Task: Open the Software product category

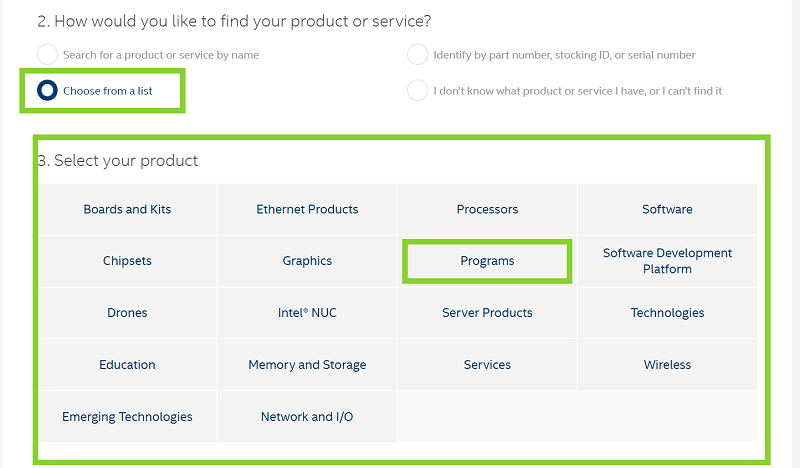Action: 667,209
